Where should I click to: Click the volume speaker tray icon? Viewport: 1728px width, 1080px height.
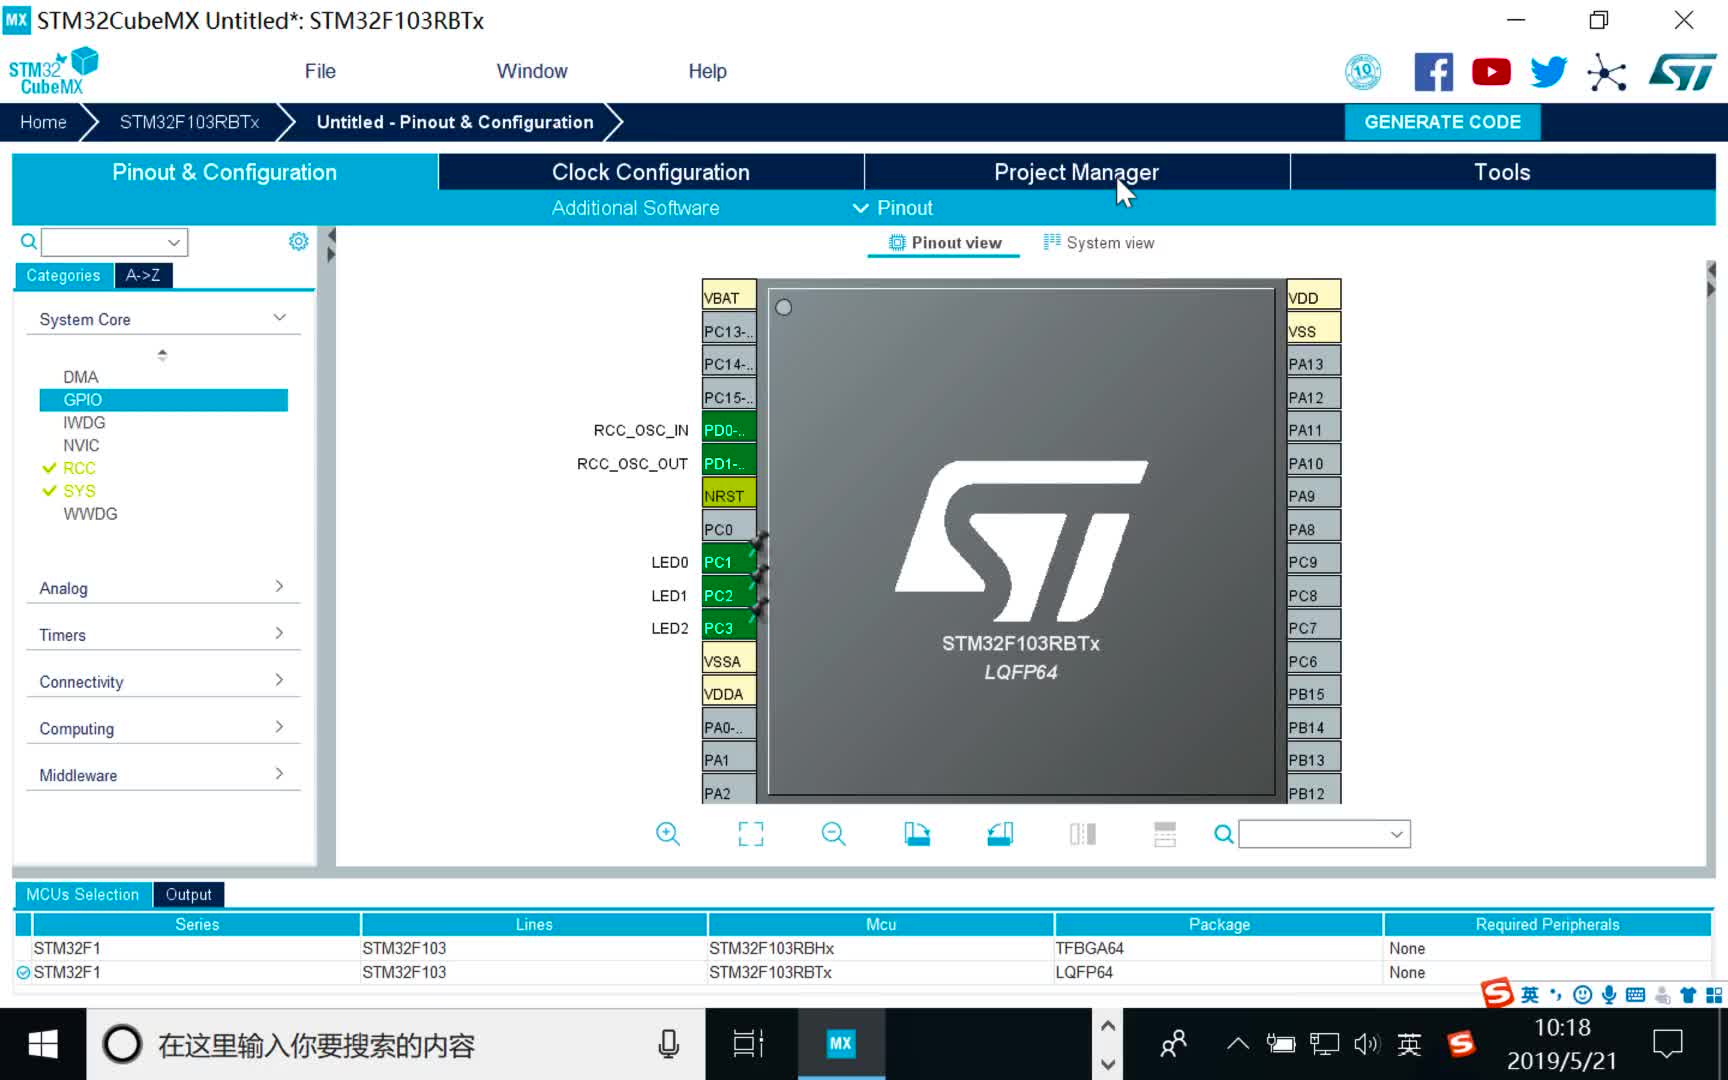[x=1366, y=1045]
